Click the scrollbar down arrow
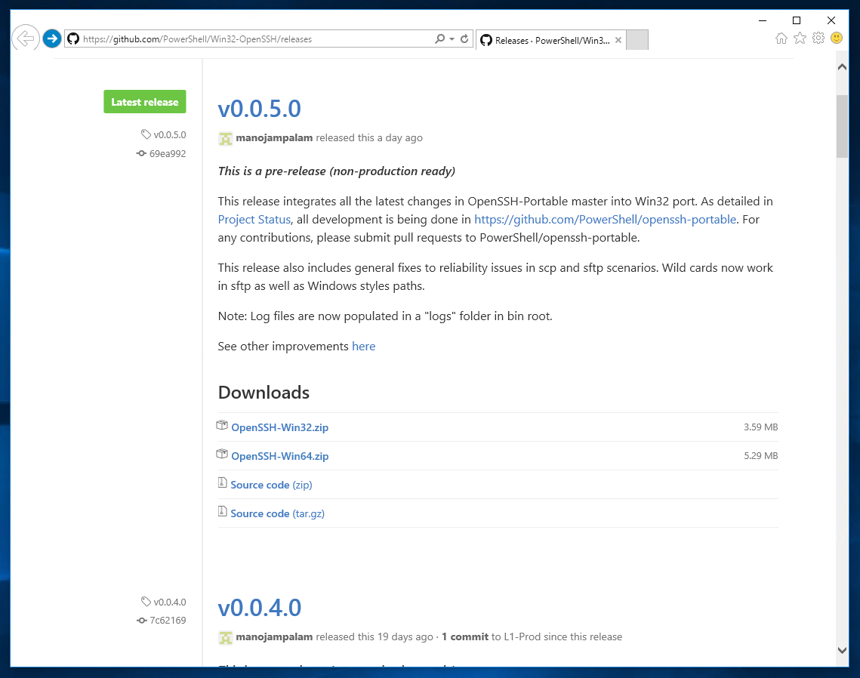 (x=842, y=651)
